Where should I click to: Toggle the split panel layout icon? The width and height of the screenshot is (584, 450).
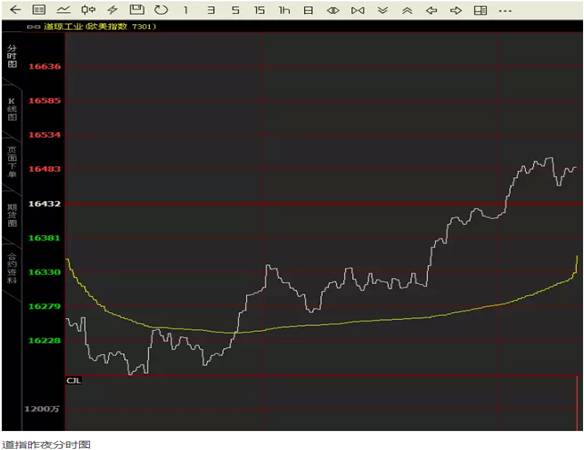coord(480,10)
